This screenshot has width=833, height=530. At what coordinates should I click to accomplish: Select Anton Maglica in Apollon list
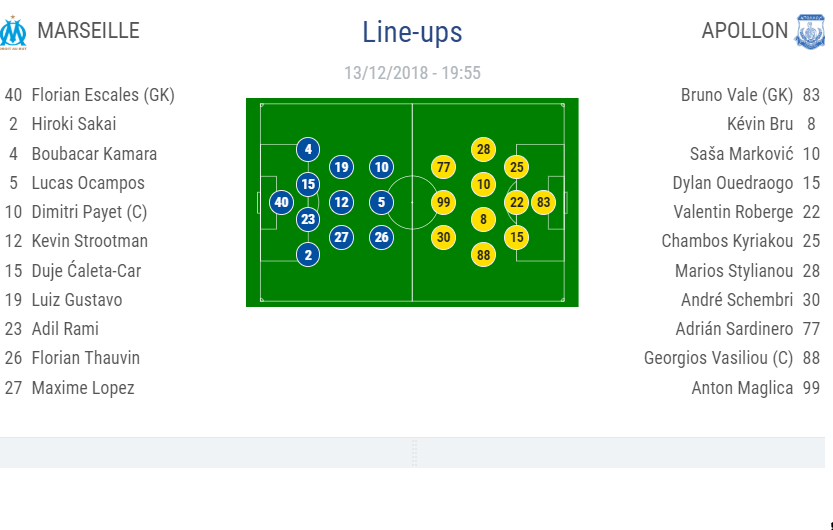coord(742,388)
